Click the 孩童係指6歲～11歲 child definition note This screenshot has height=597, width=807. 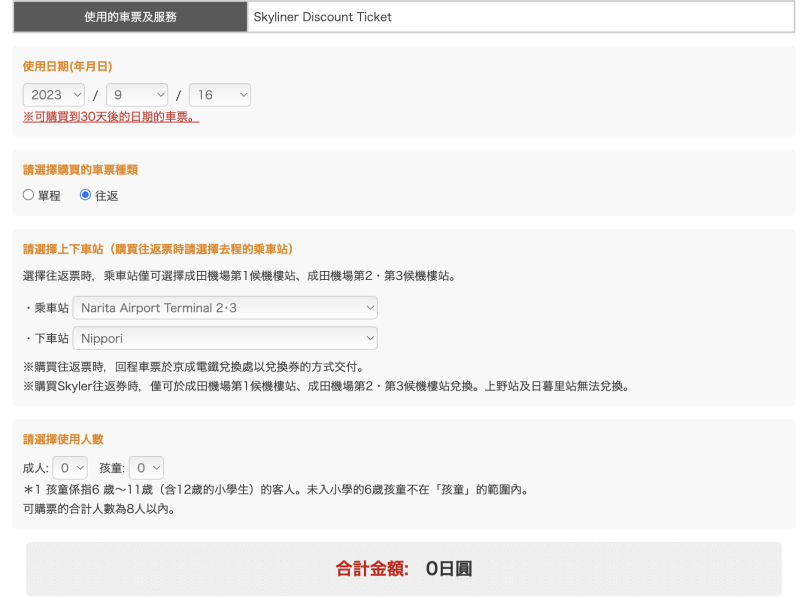click(x=277, y=489)
